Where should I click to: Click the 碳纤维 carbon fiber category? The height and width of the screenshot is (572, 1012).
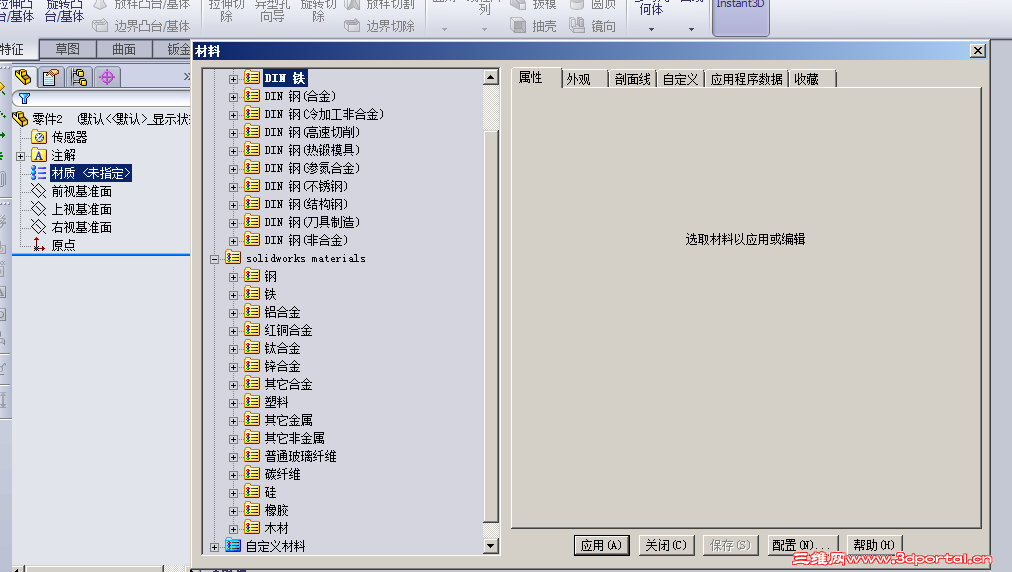tap(282, 474)
